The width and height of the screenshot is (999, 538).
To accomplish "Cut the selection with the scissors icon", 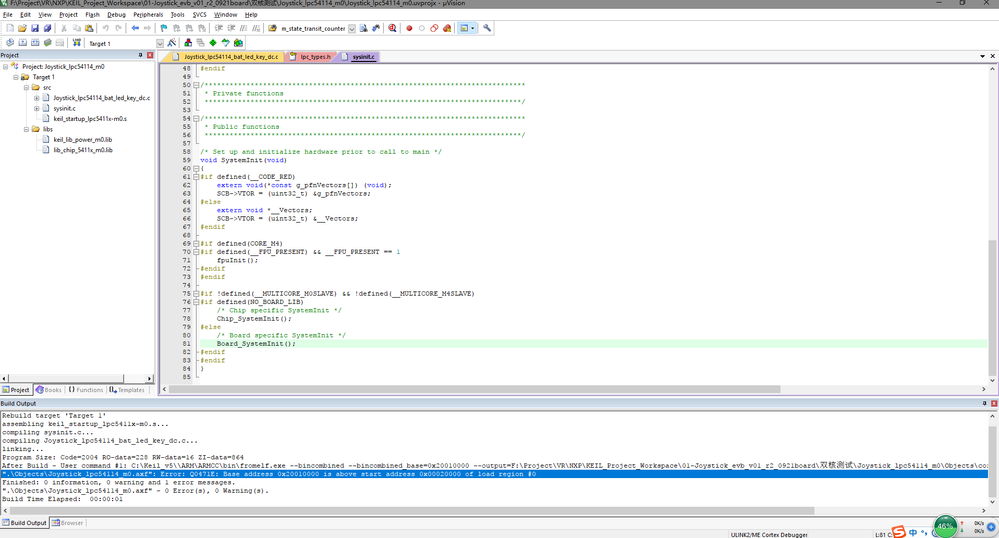I will click(64, 28).
